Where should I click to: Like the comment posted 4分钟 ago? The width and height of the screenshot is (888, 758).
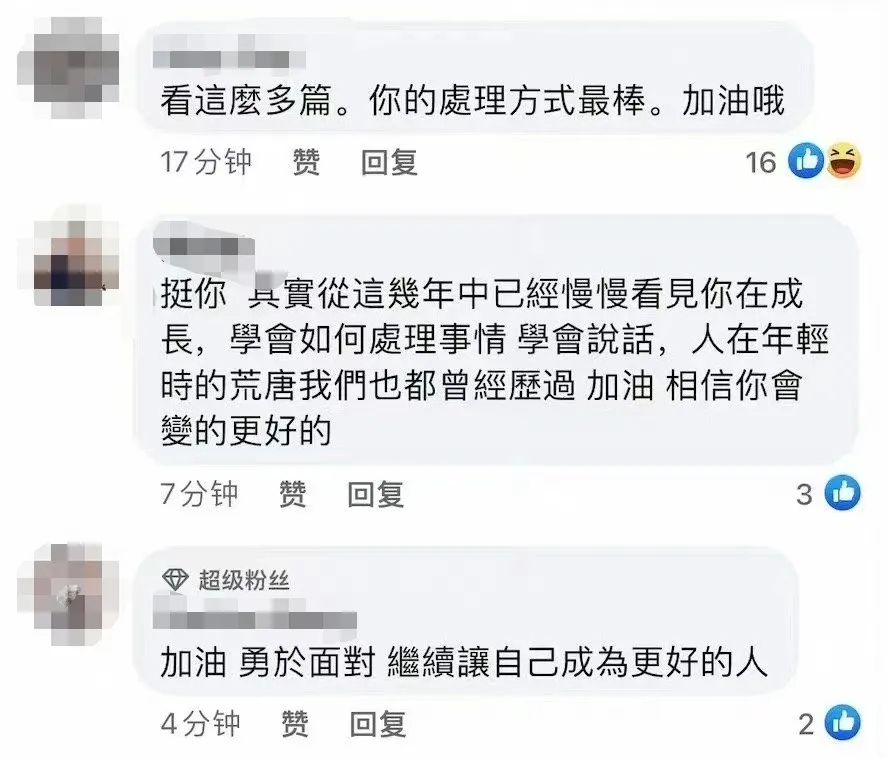295,723
